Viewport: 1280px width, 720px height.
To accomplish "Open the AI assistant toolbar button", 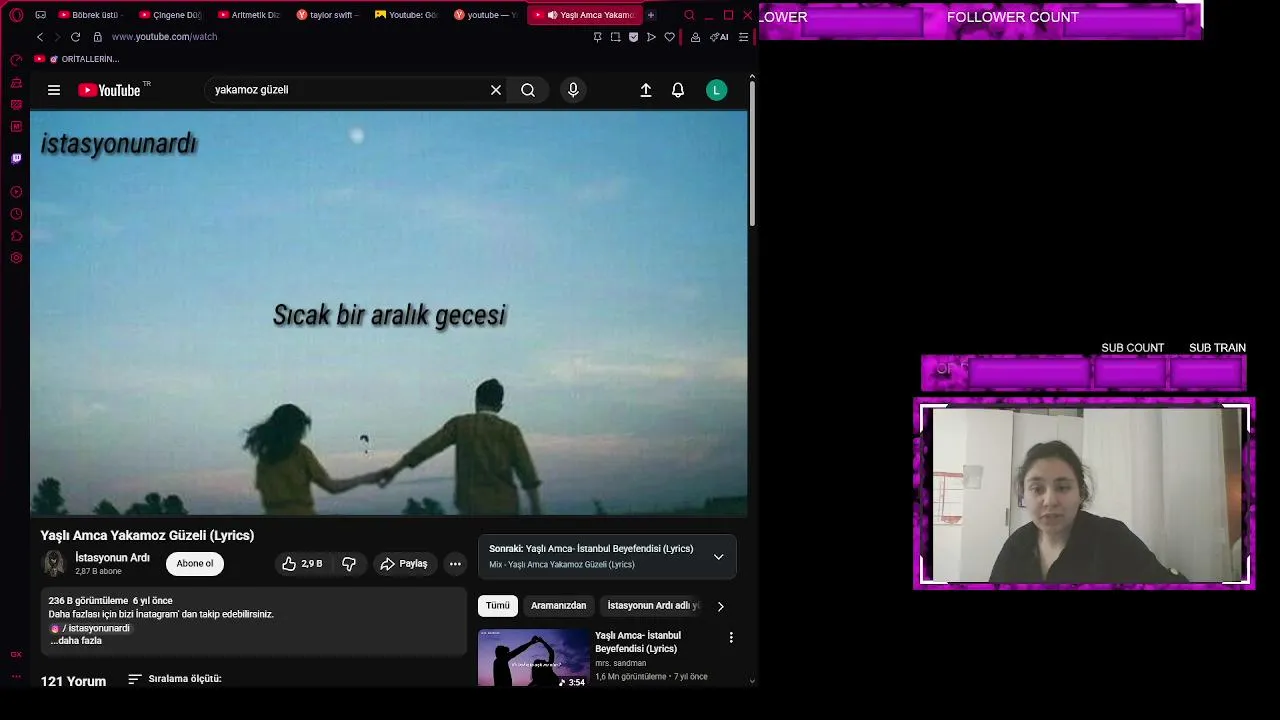I will [x=719, y=37].
